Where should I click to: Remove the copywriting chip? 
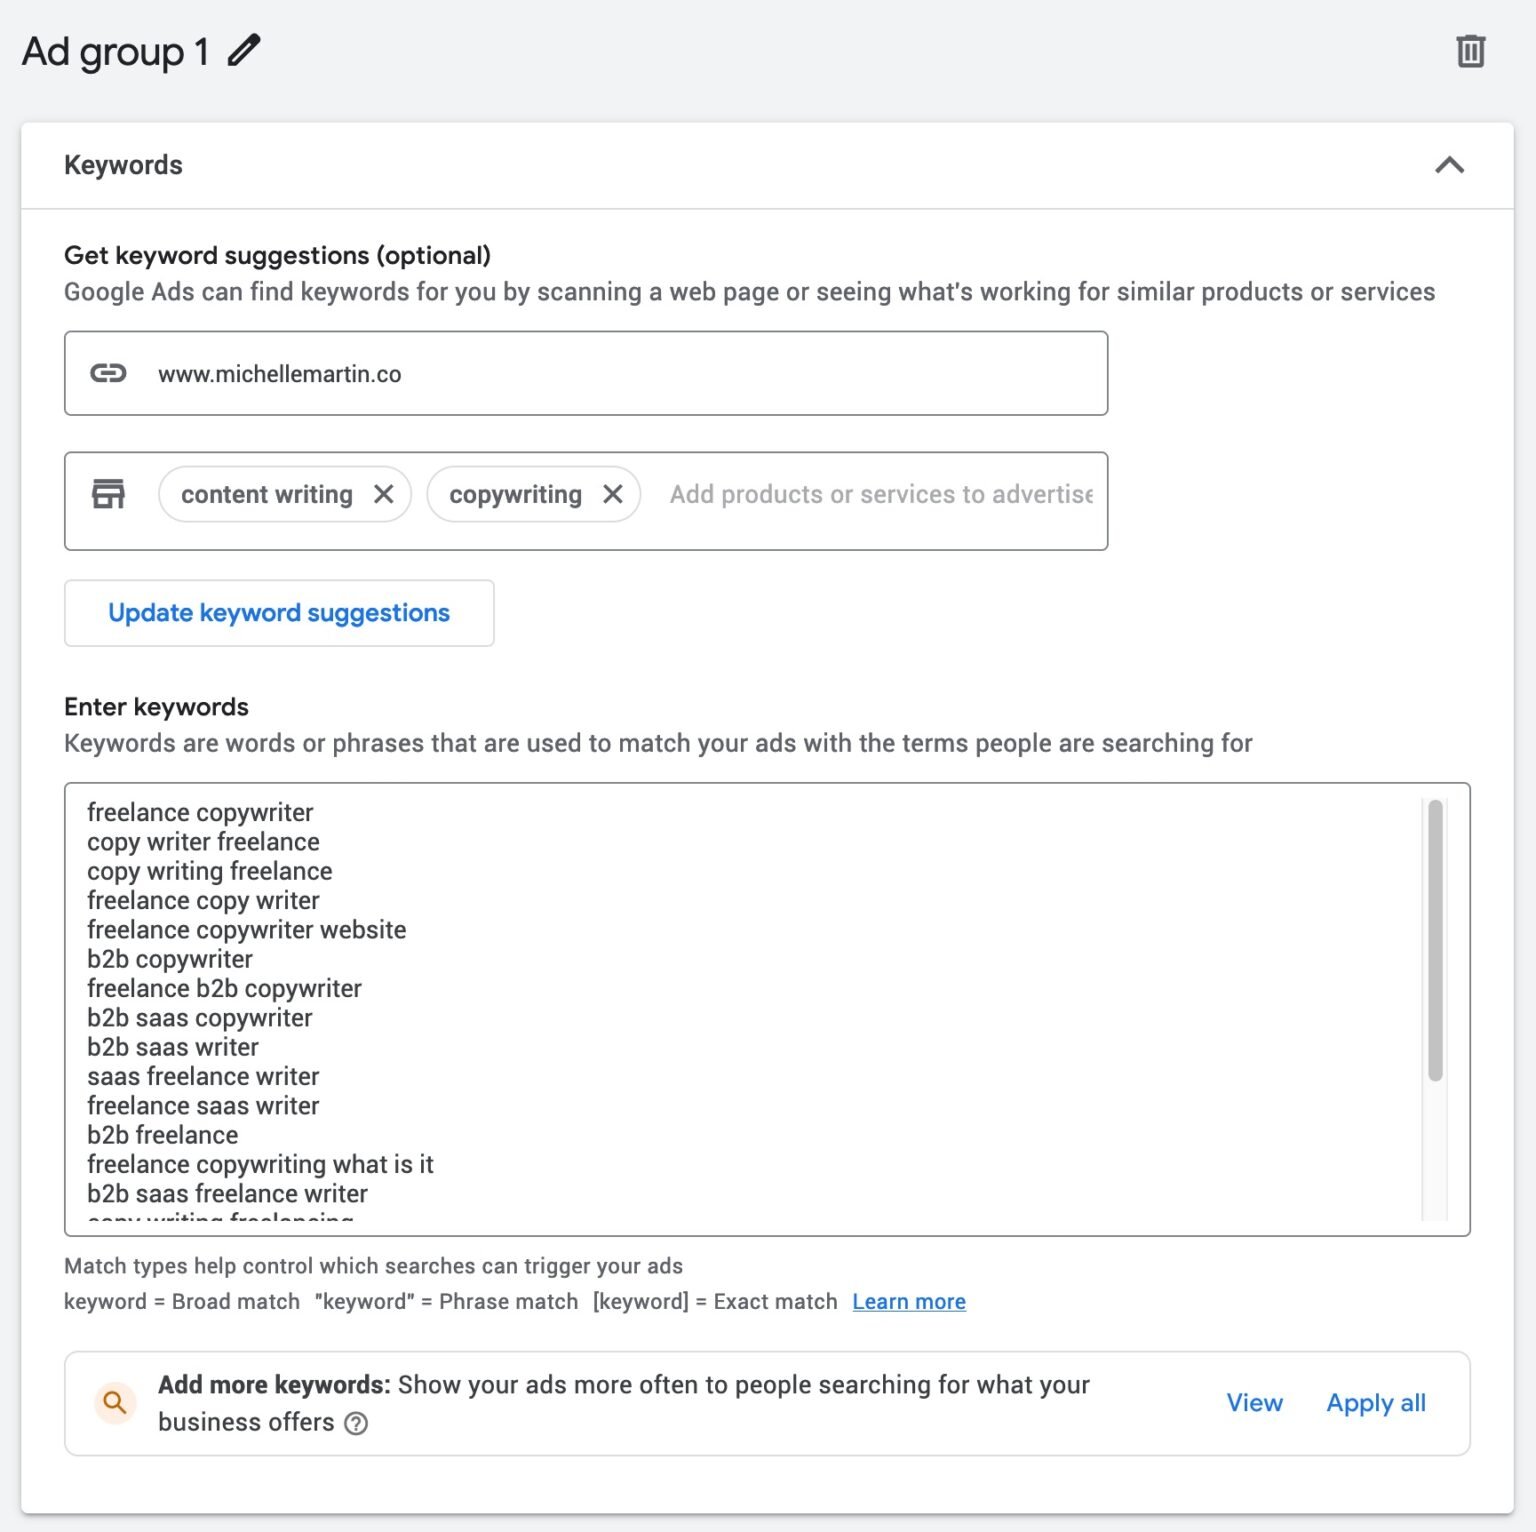[614, 493]
